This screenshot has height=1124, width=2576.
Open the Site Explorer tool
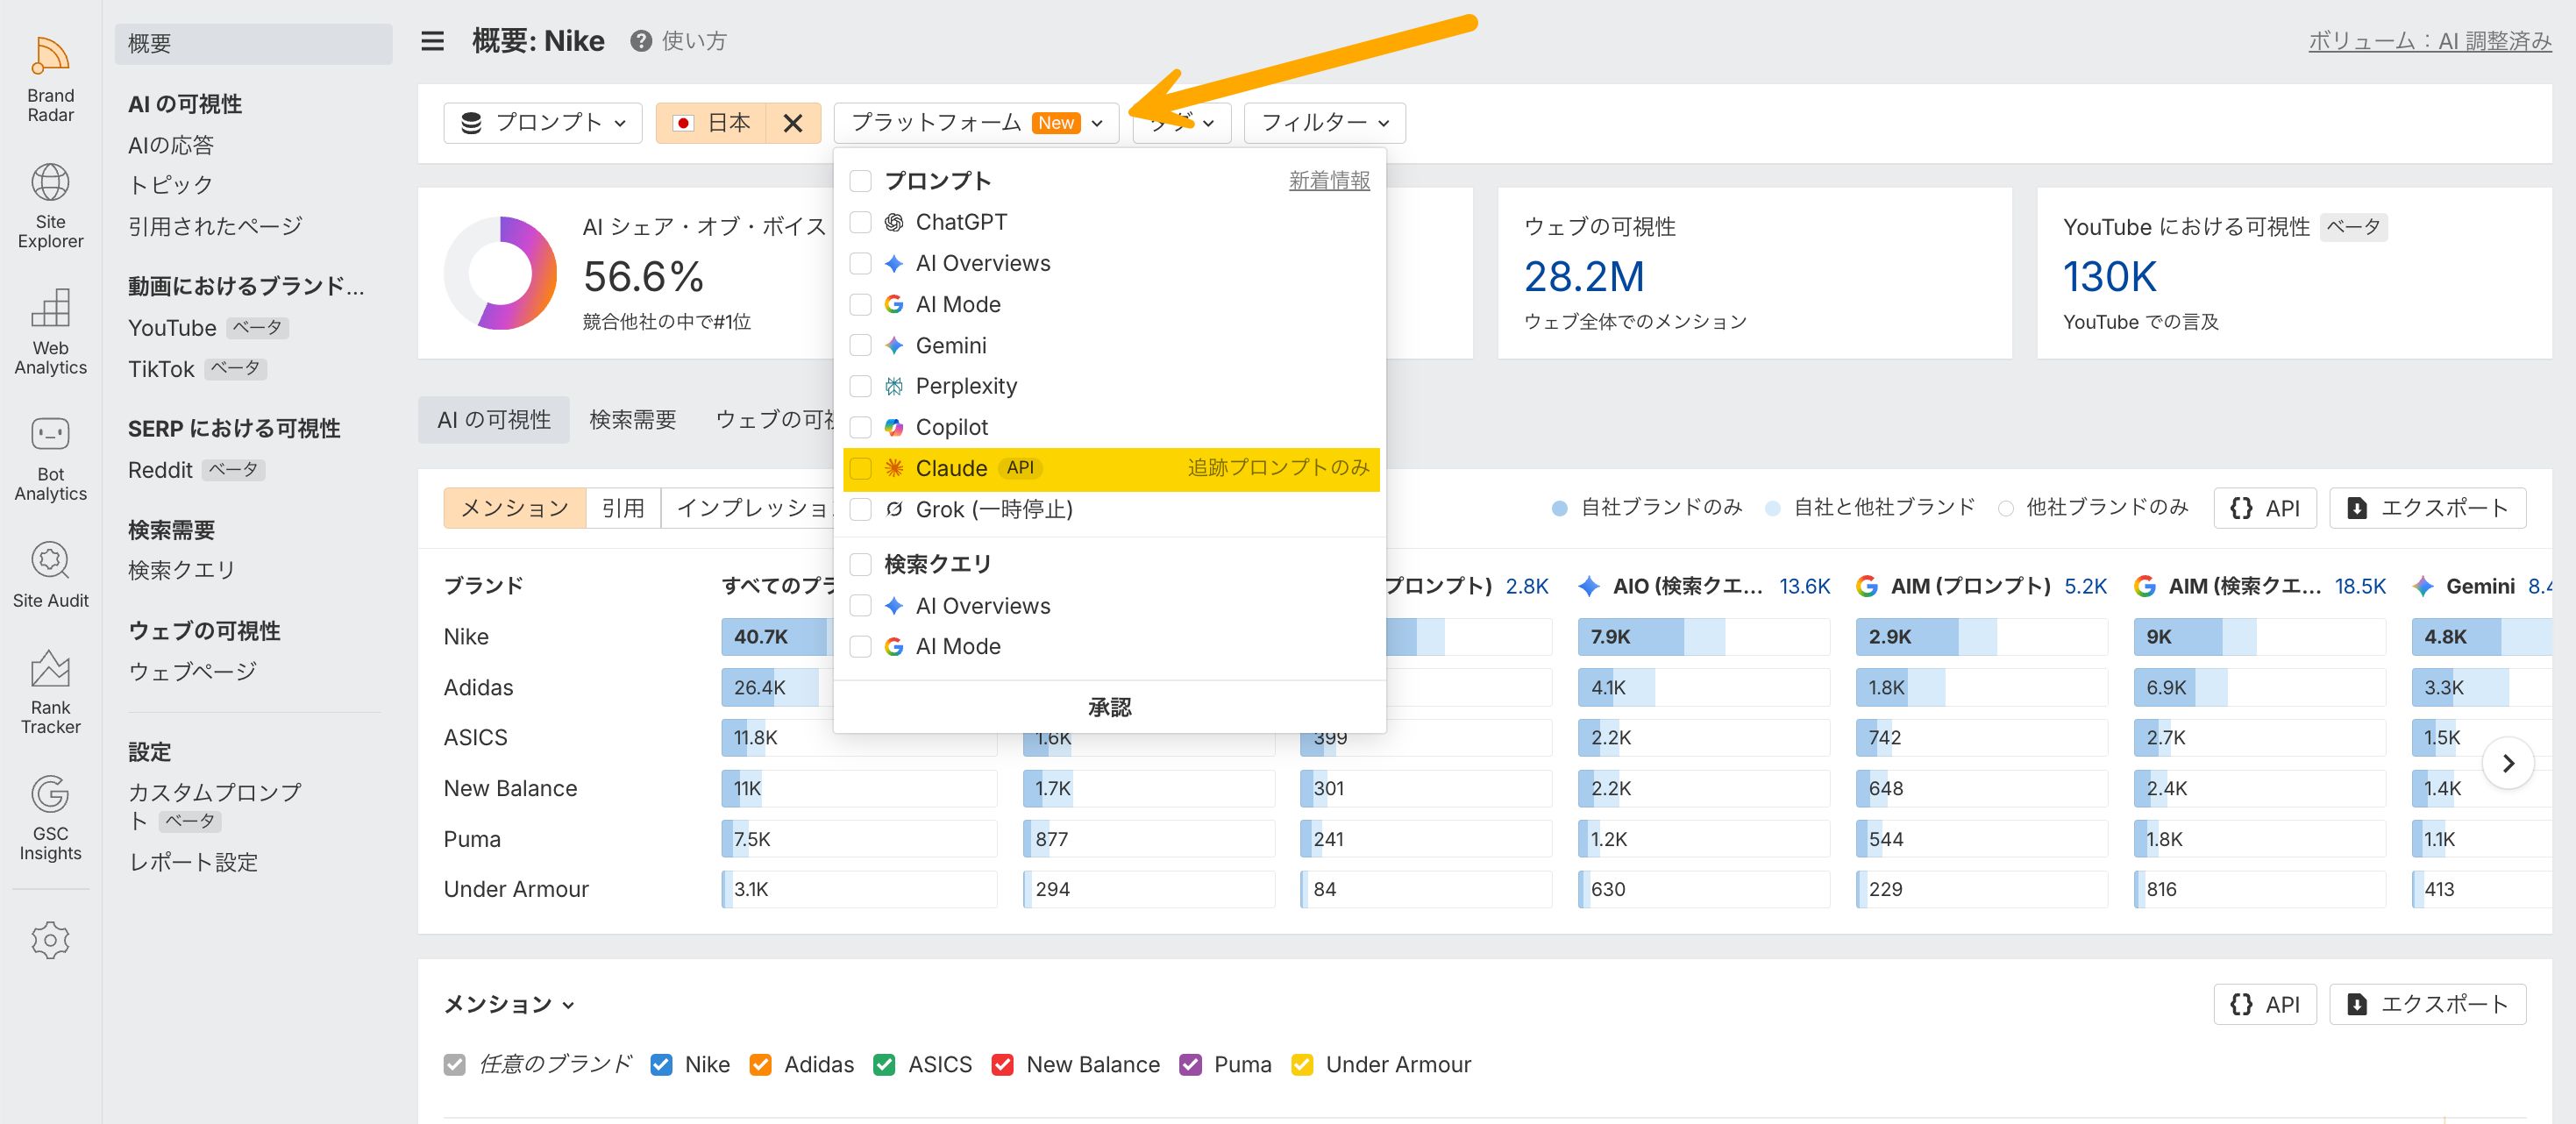pyautogui.click(x=50, y=206)
